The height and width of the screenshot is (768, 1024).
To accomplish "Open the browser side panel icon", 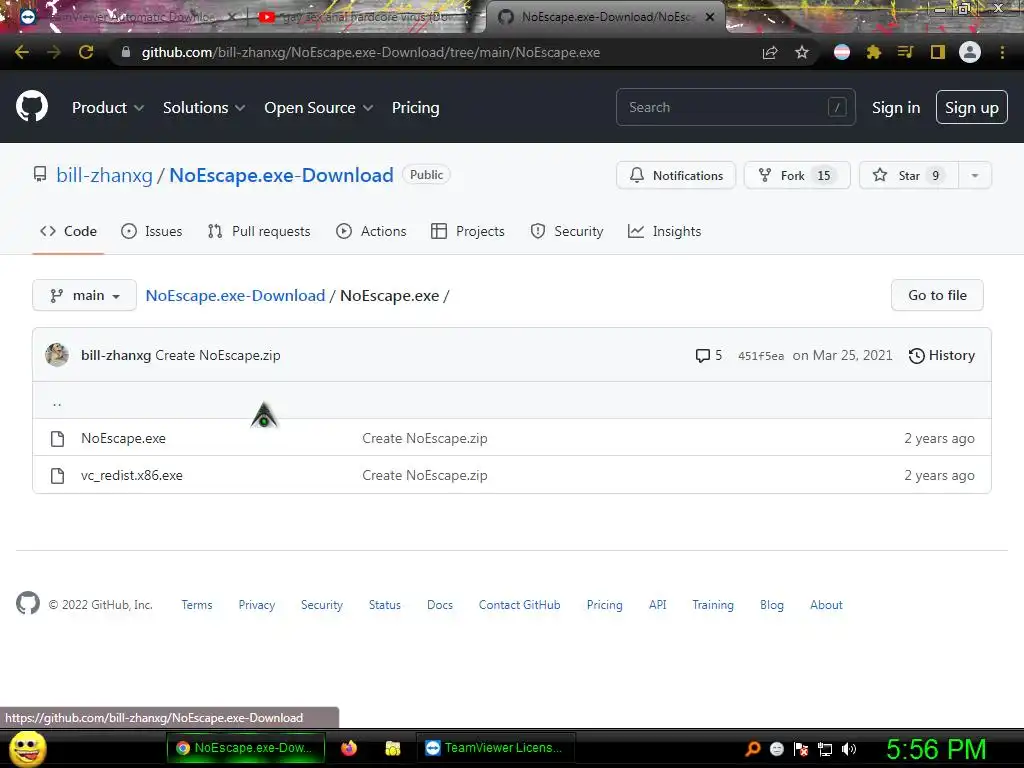I will coord(937,52).
